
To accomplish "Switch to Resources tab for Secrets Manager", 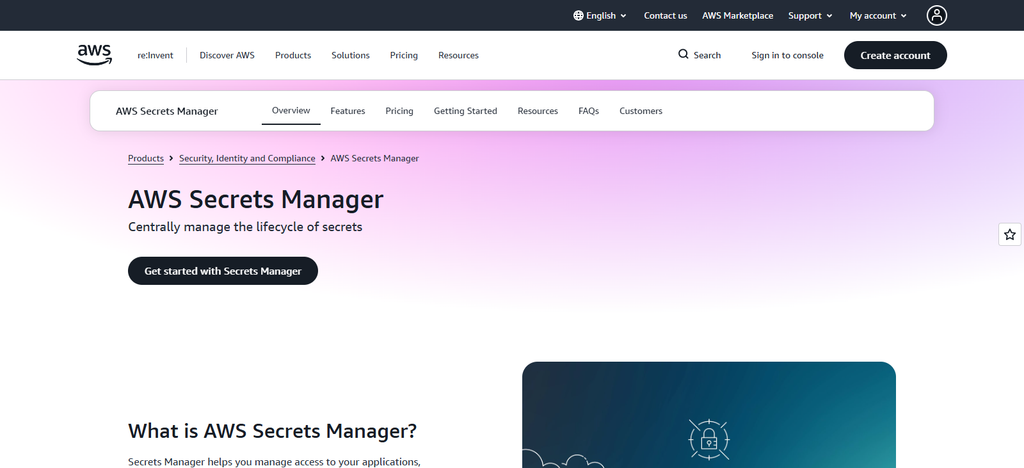I will [537, 111].
